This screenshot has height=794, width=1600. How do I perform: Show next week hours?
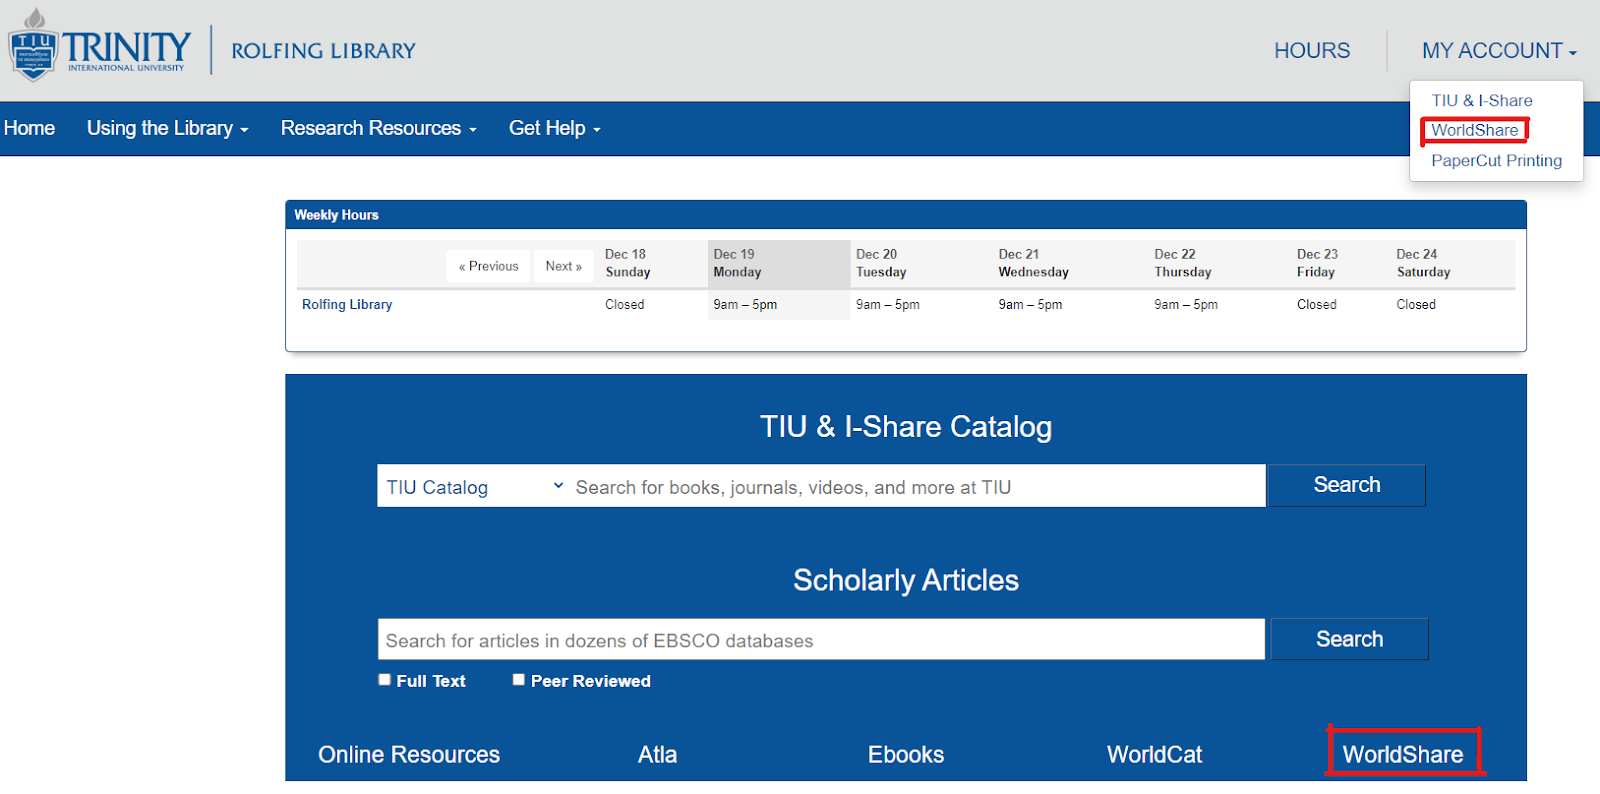[563, 266]
